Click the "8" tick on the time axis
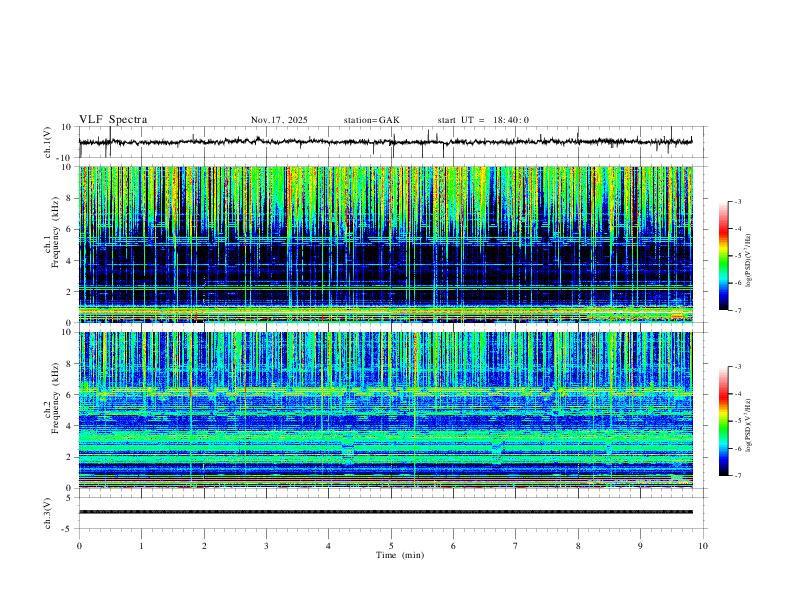The image size is (792, 612). [578, 546]
